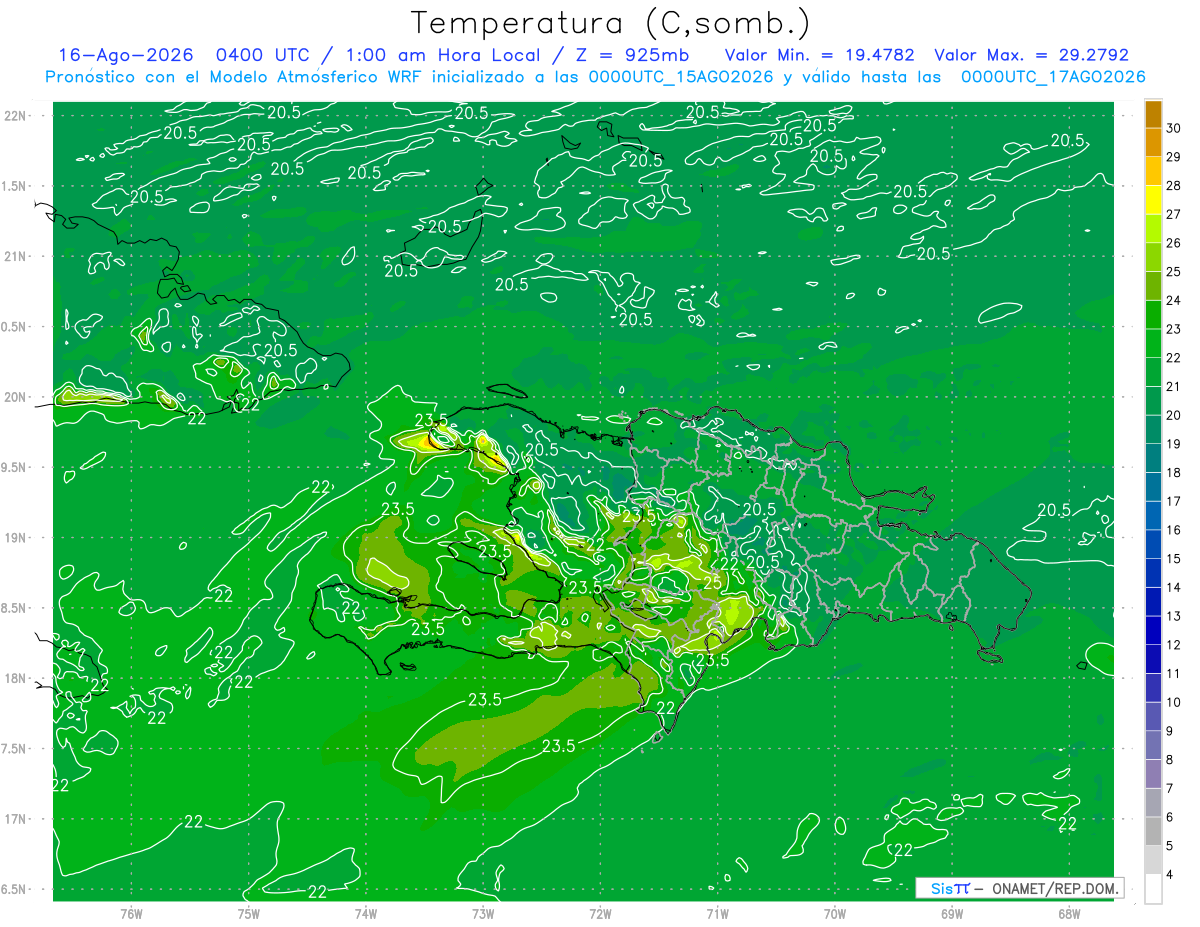Click the '25' colorbar scale label
This screenshot has height=927, width=1200.
tap(1174, 272)
